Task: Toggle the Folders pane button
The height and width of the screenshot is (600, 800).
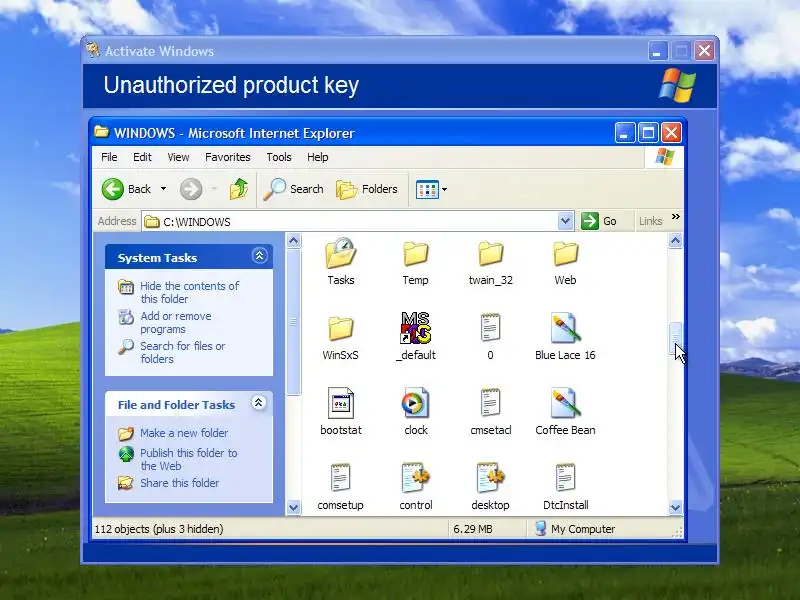Action: tap(367, 189)
